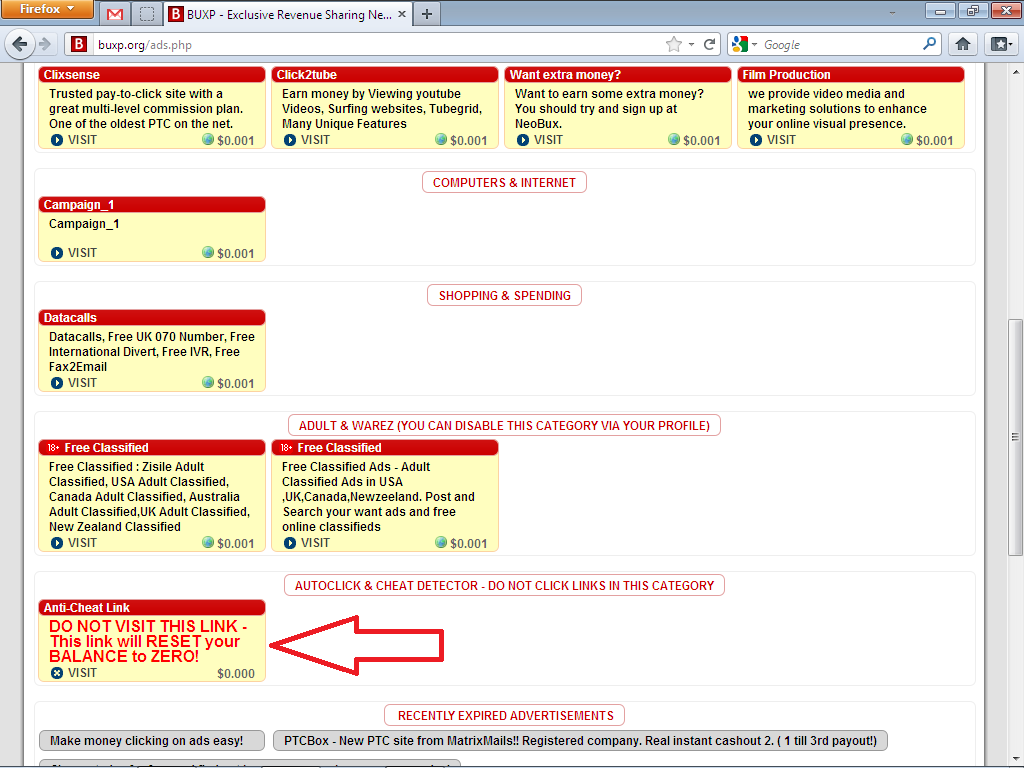This screenshot has height=768, width=1024.
Task: Click the Anti-Cheat Link title header
Action: coord(152,607)
